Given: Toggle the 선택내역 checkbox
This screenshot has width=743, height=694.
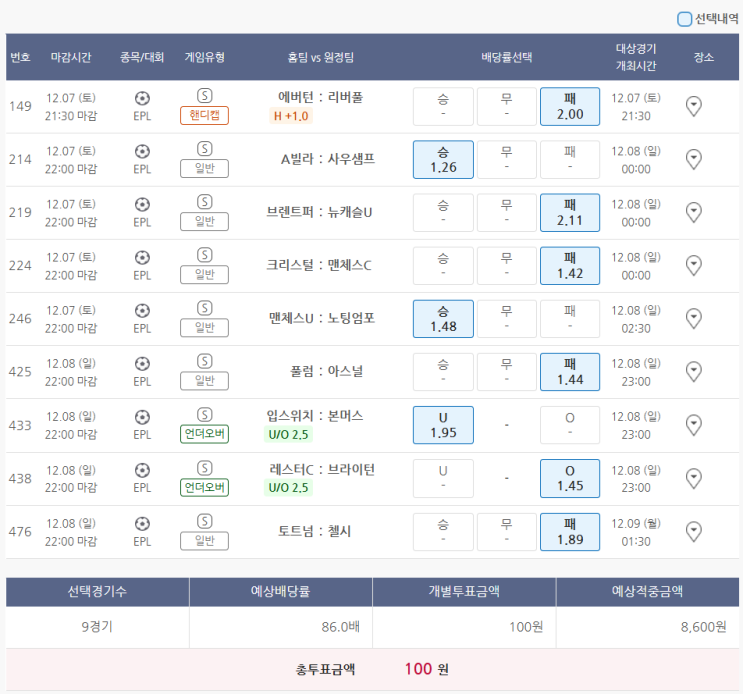Looking at the screenshot, I should click(x=684, y=19).
